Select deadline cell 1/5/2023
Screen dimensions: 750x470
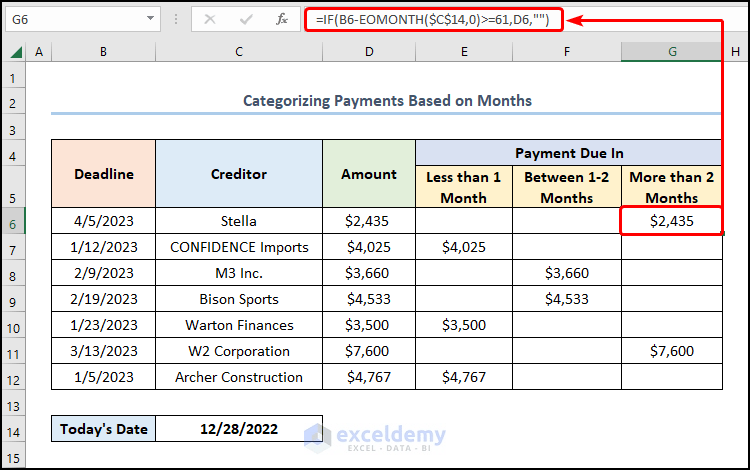pyautogui.click(x=103, y=377)
